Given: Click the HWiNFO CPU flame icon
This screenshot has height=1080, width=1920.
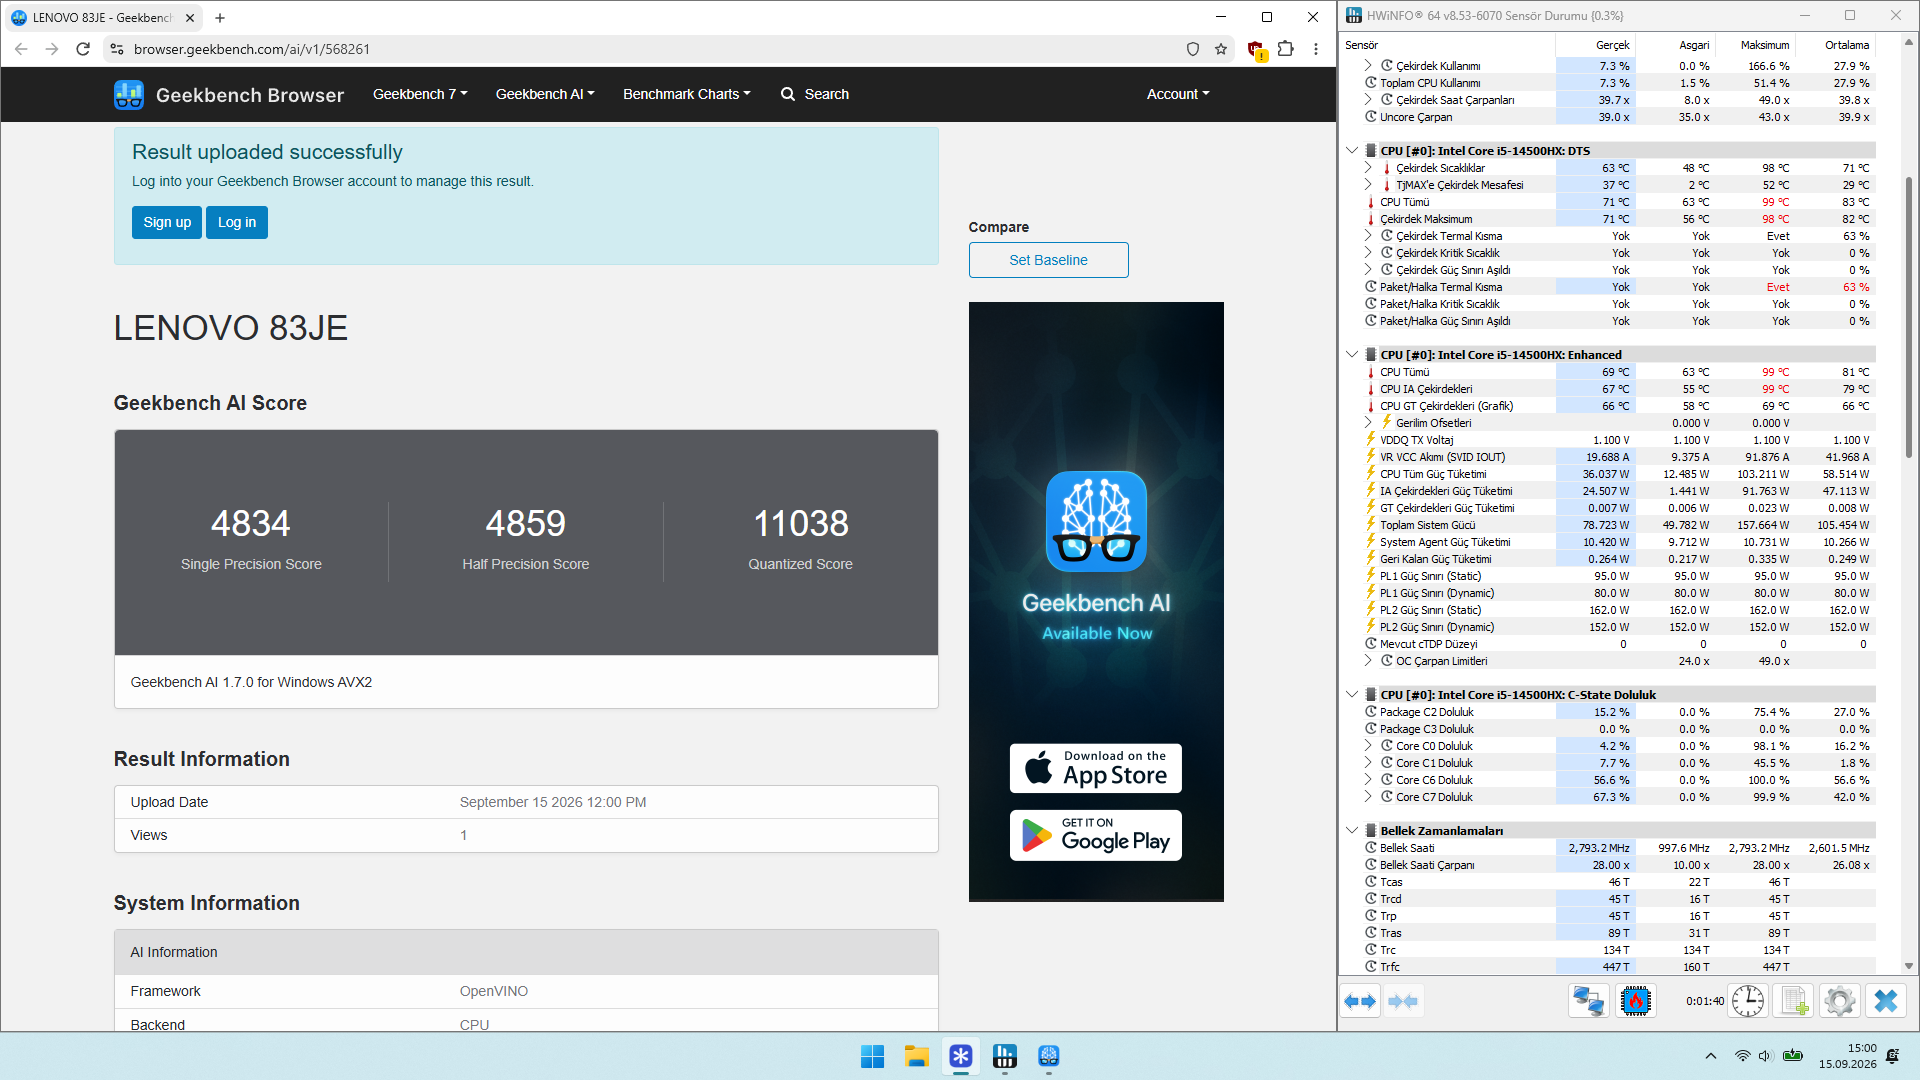Looking at the screenshot, I should point(1636,1001).
